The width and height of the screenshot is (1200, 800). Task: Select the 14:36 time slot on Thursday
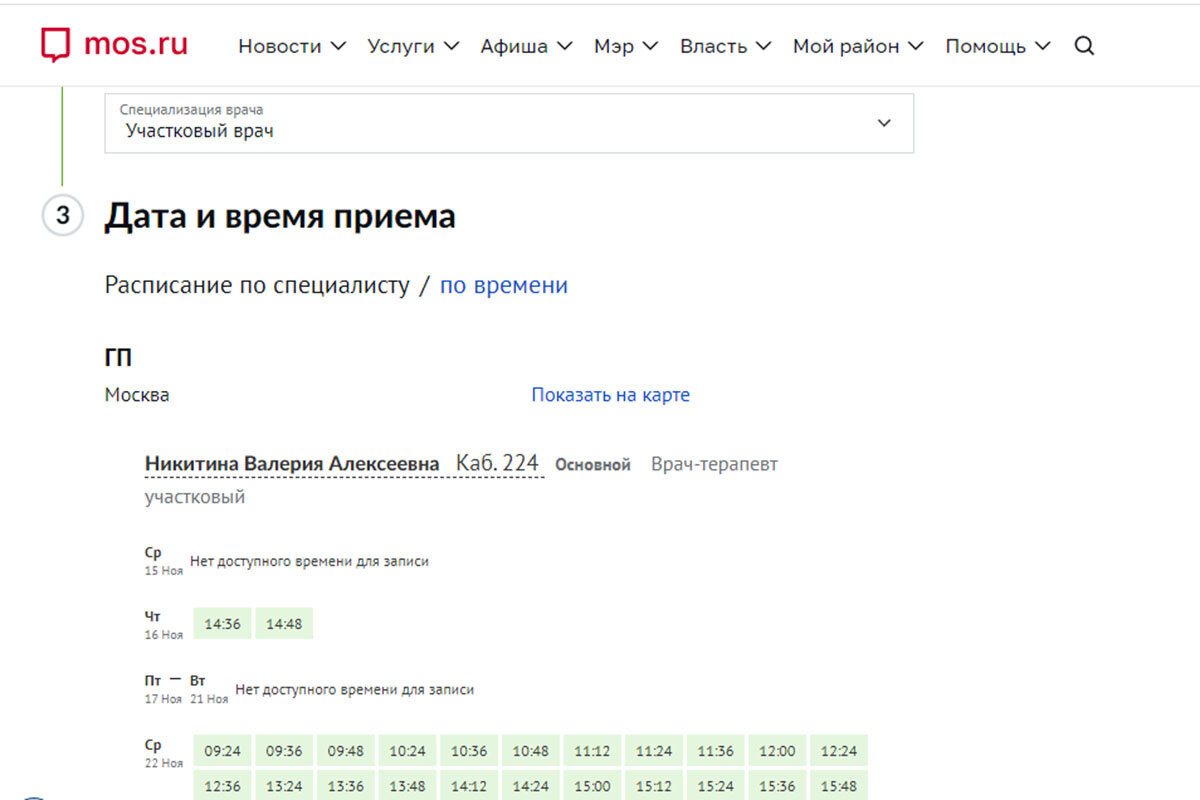tap(221, 622)
